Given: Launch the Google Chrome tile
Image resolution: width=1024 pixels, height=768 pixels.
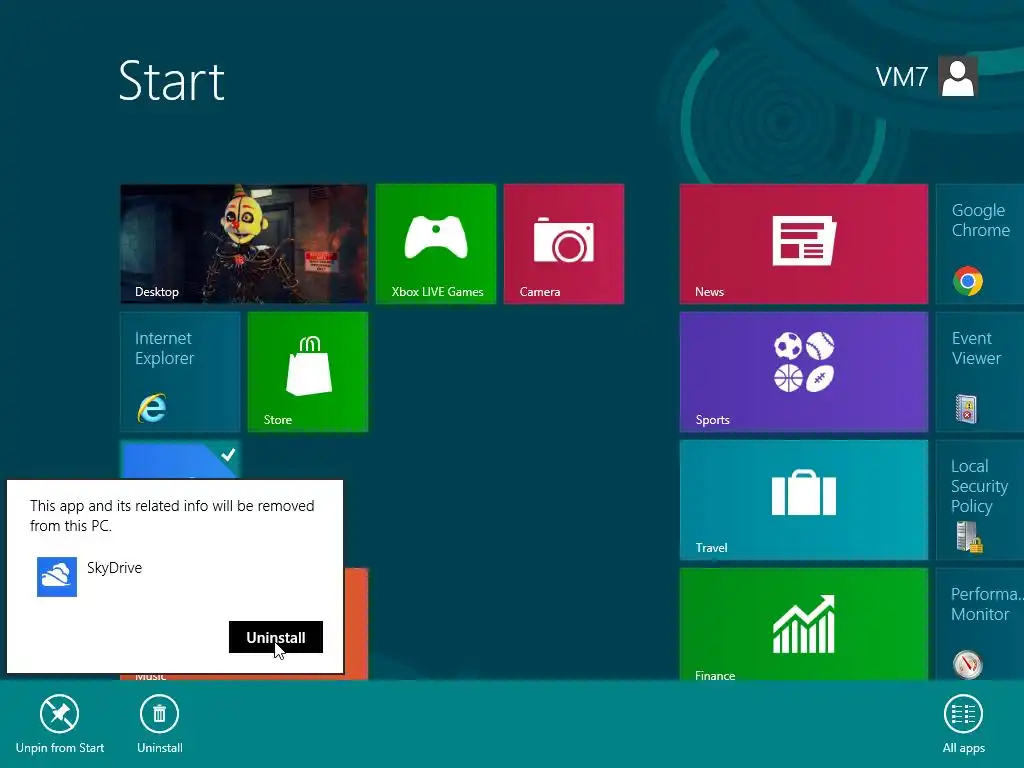Looking at the screenshot, I should pyautogui.click(x=980, y=244).
